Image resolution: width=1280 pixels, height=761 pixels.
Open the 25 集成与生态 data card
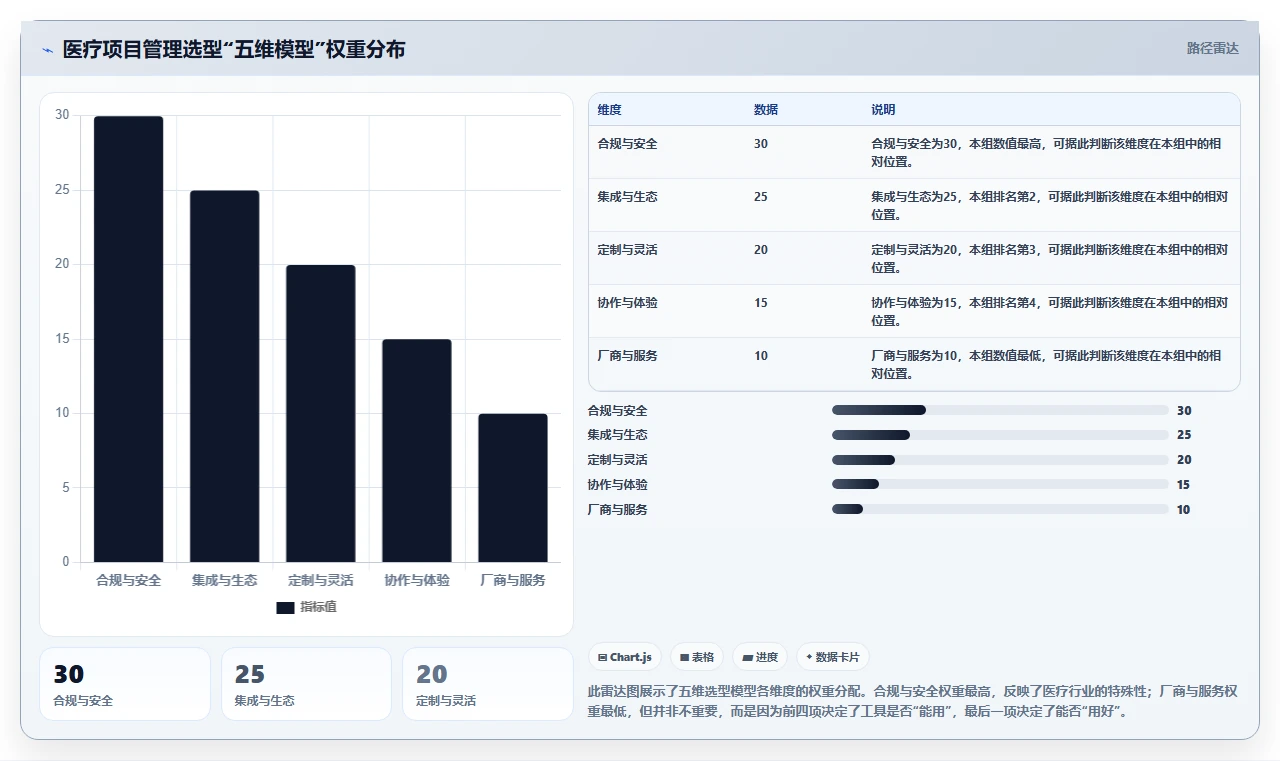click(306, 684)
